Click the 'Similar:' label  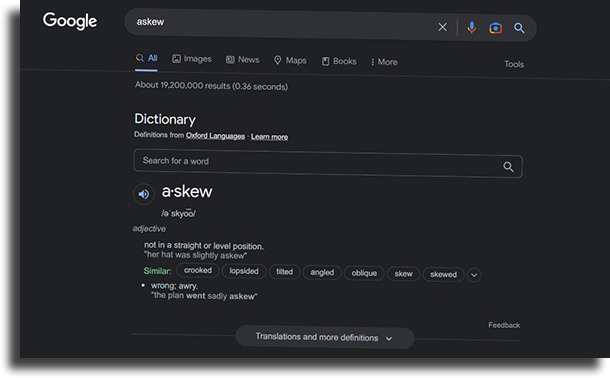(x=158, y=271)
